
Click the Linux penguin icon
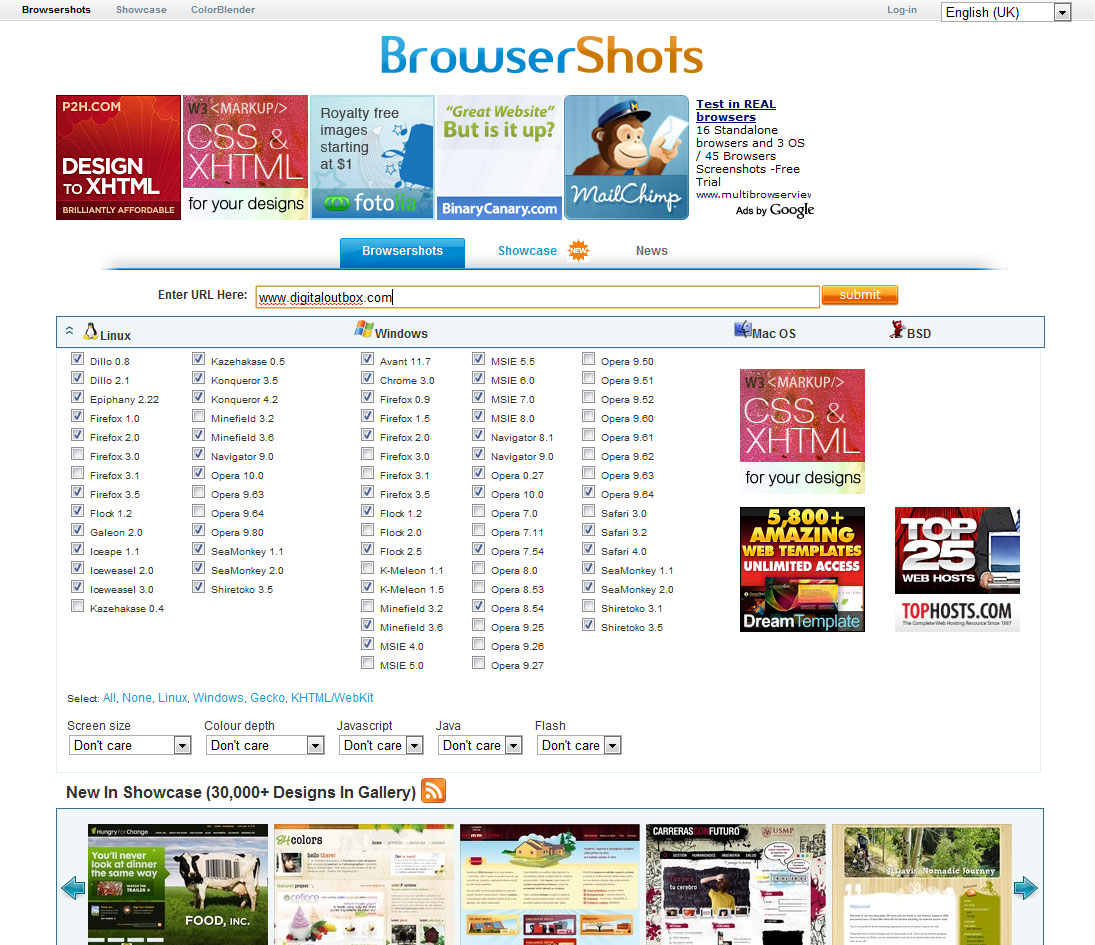click(x=91, y=332)
